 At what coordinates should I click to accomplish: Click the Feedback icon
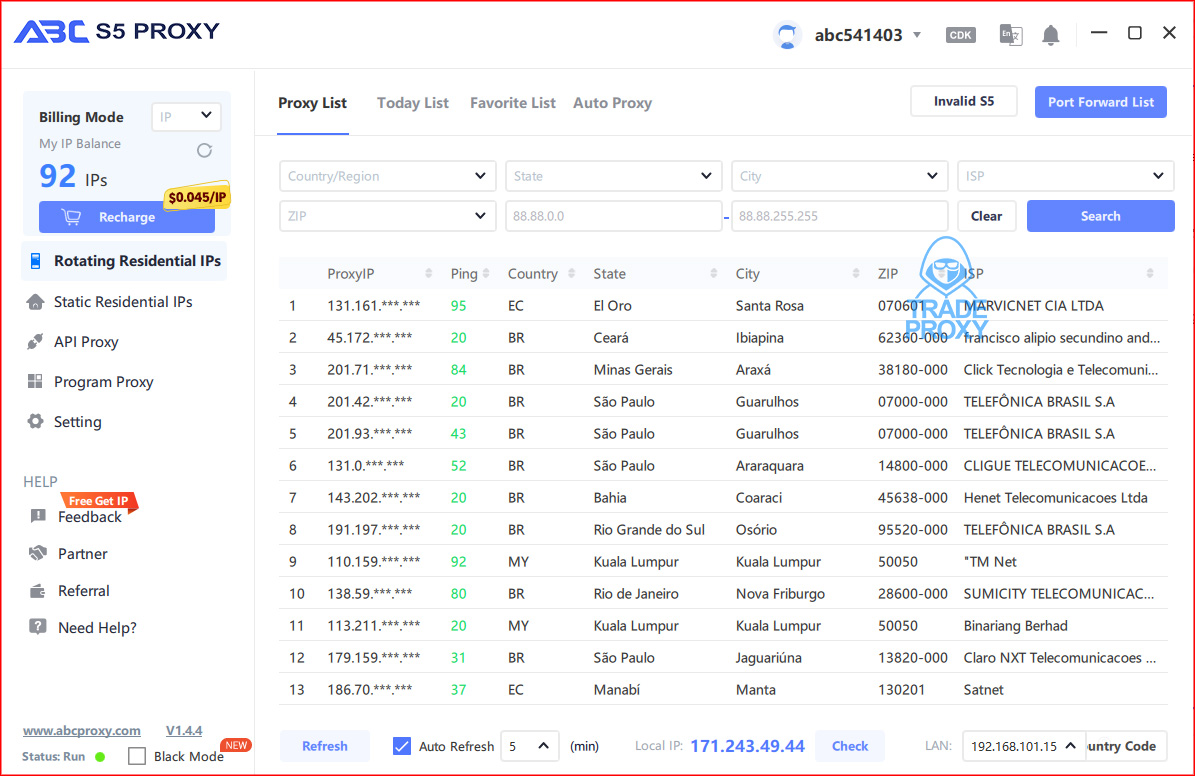click(x=37, y=516)
